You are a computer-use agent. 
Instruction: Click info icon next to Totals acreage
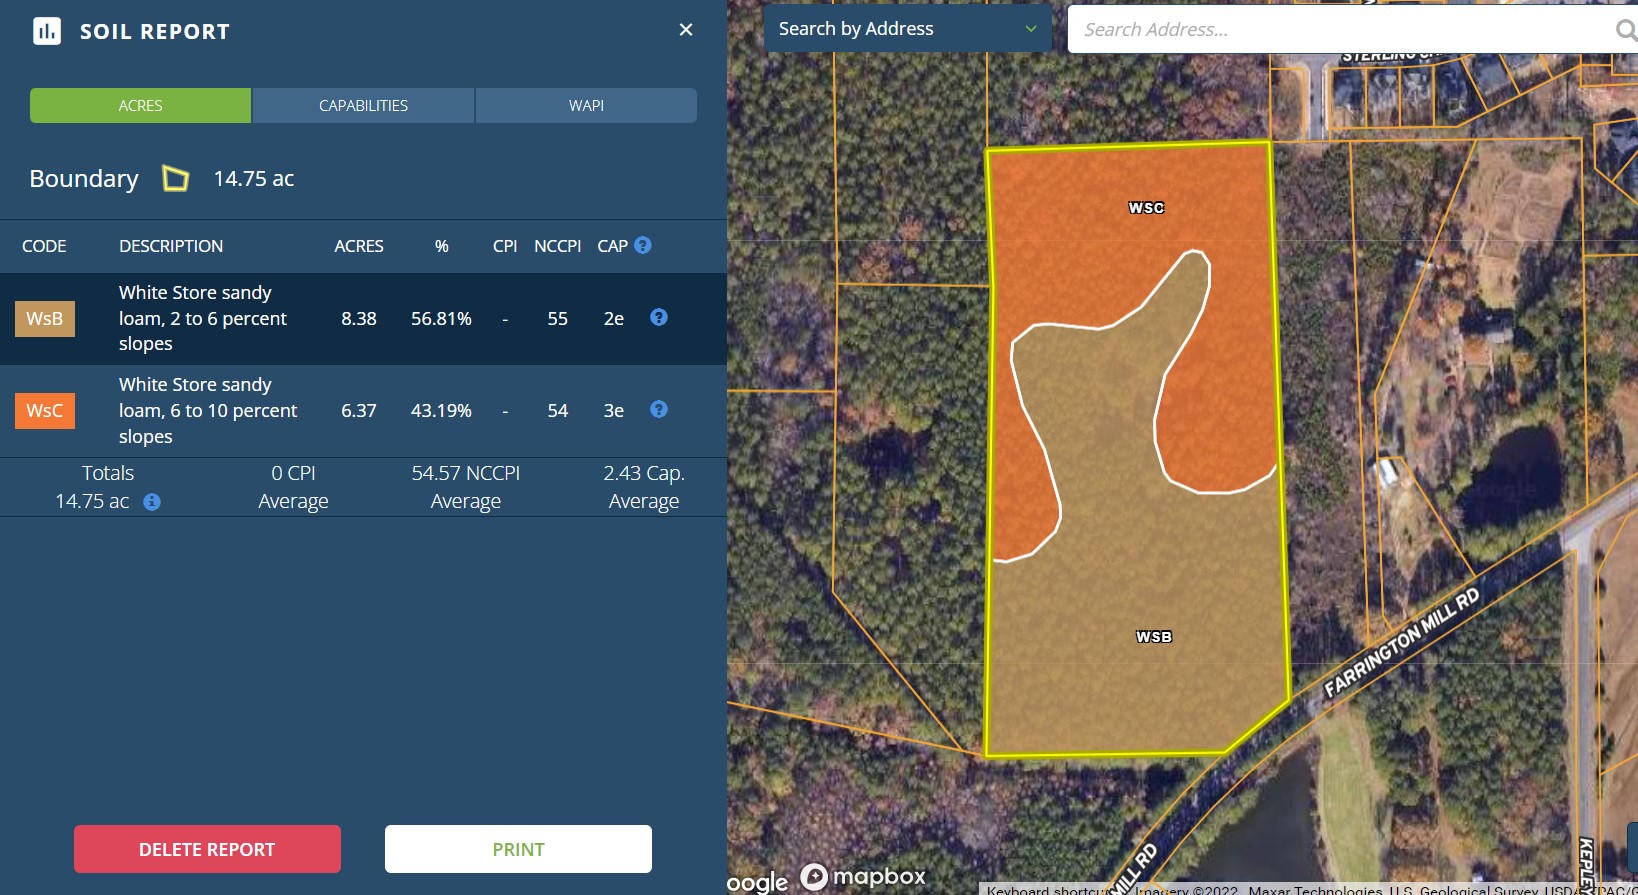(152, 502)
